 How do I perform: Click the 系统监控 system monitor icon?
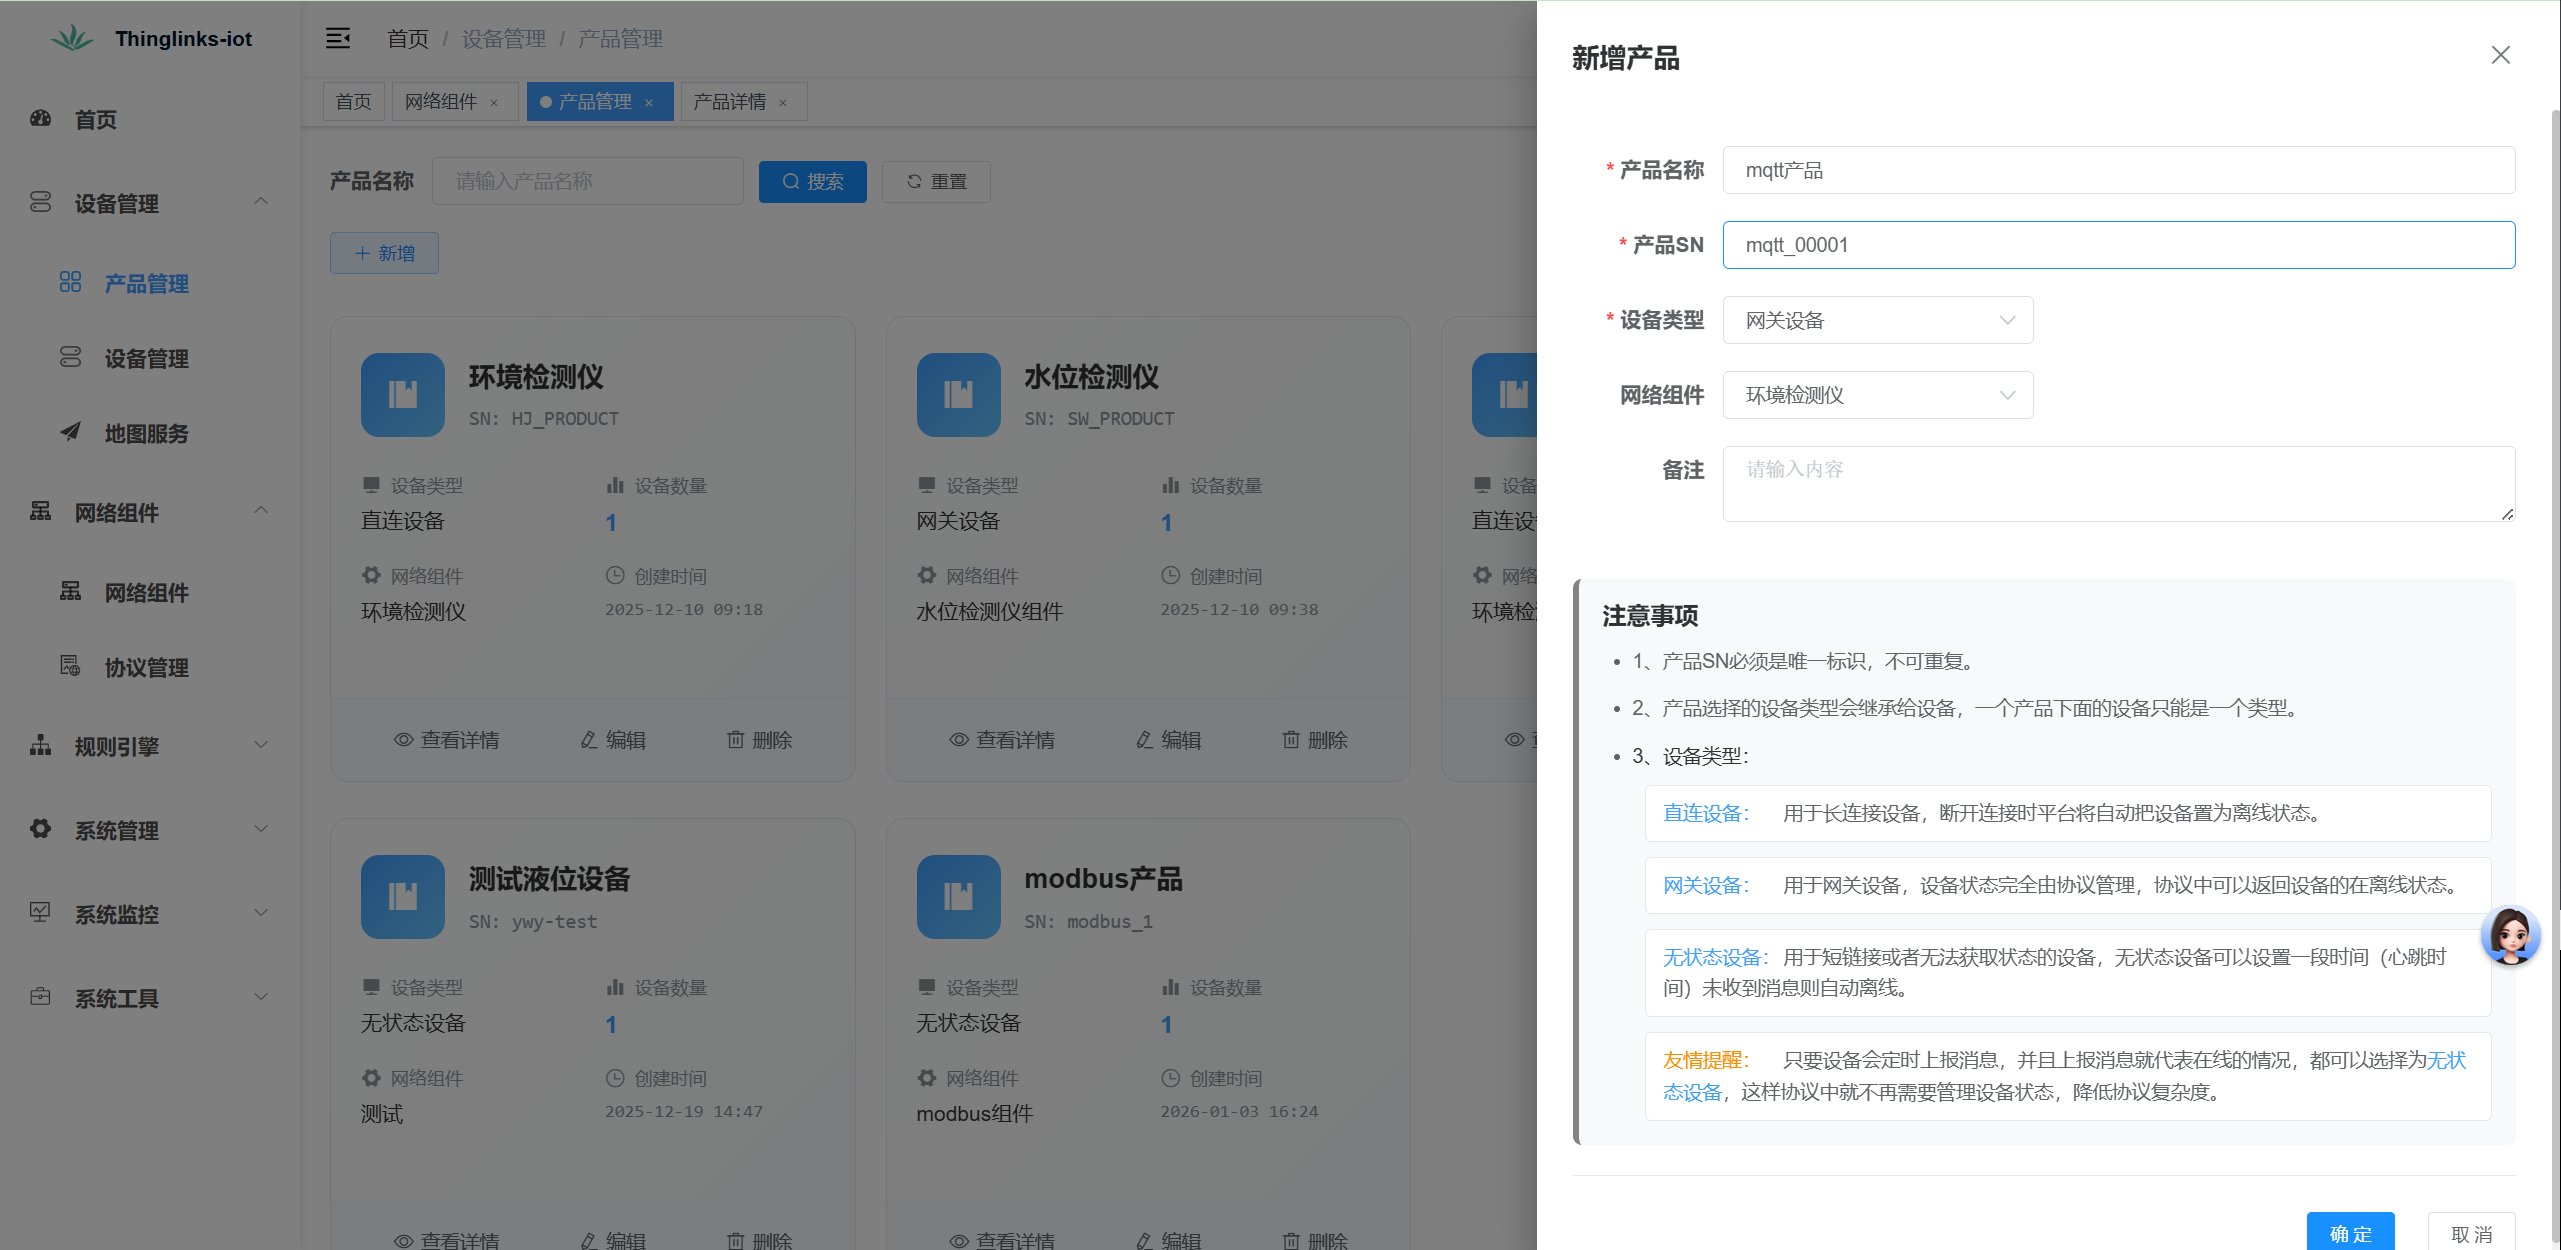40,913
